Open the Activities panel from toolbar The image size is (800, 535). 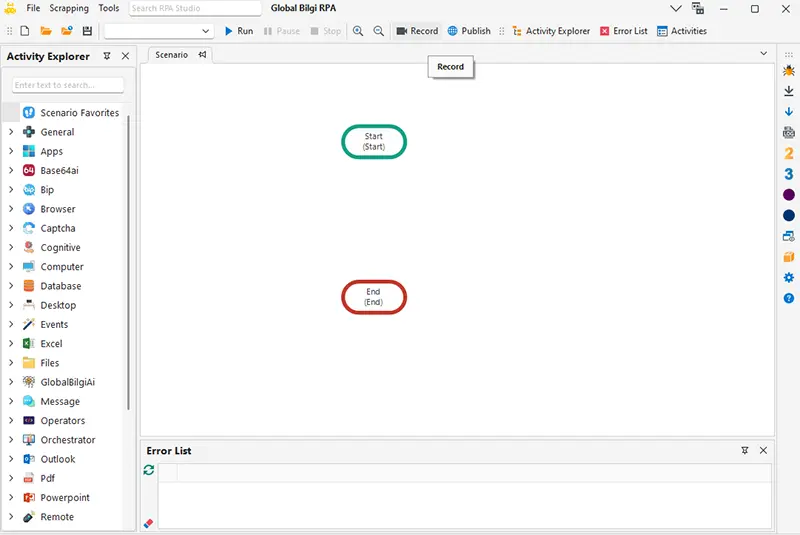point(682,31)
